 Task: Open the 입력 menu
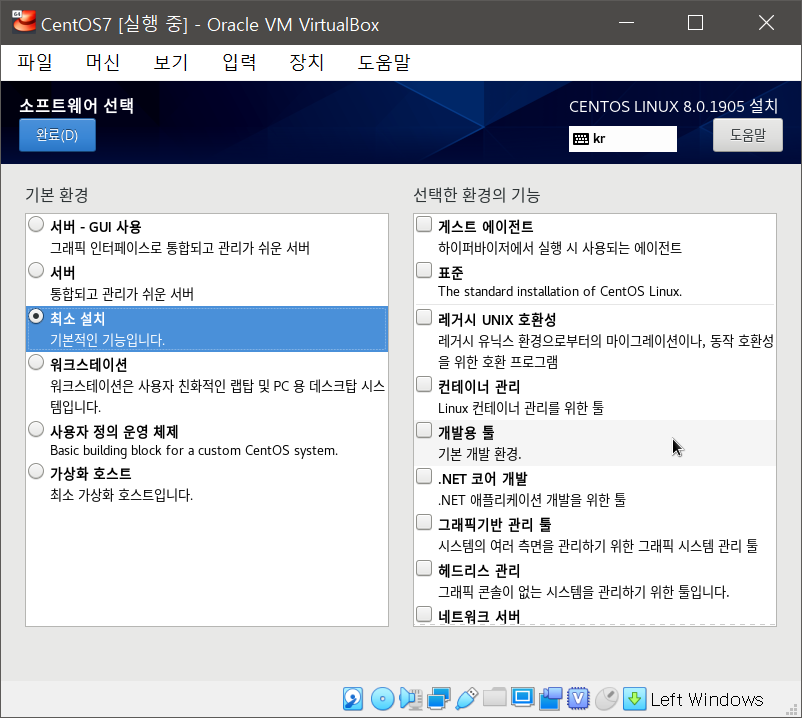click(239, 62)
